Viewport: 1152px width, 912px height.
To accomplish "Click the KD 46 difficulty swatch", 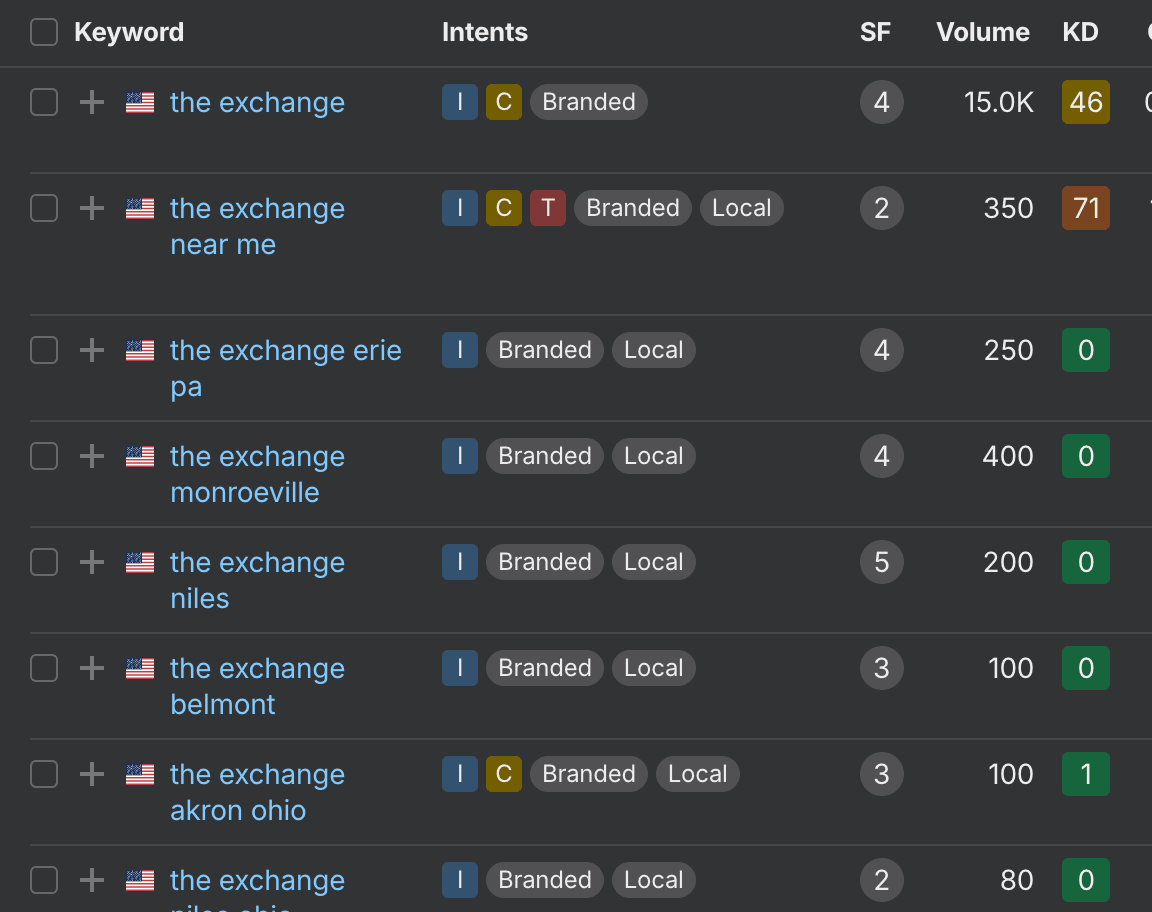I will point(1085,102).
